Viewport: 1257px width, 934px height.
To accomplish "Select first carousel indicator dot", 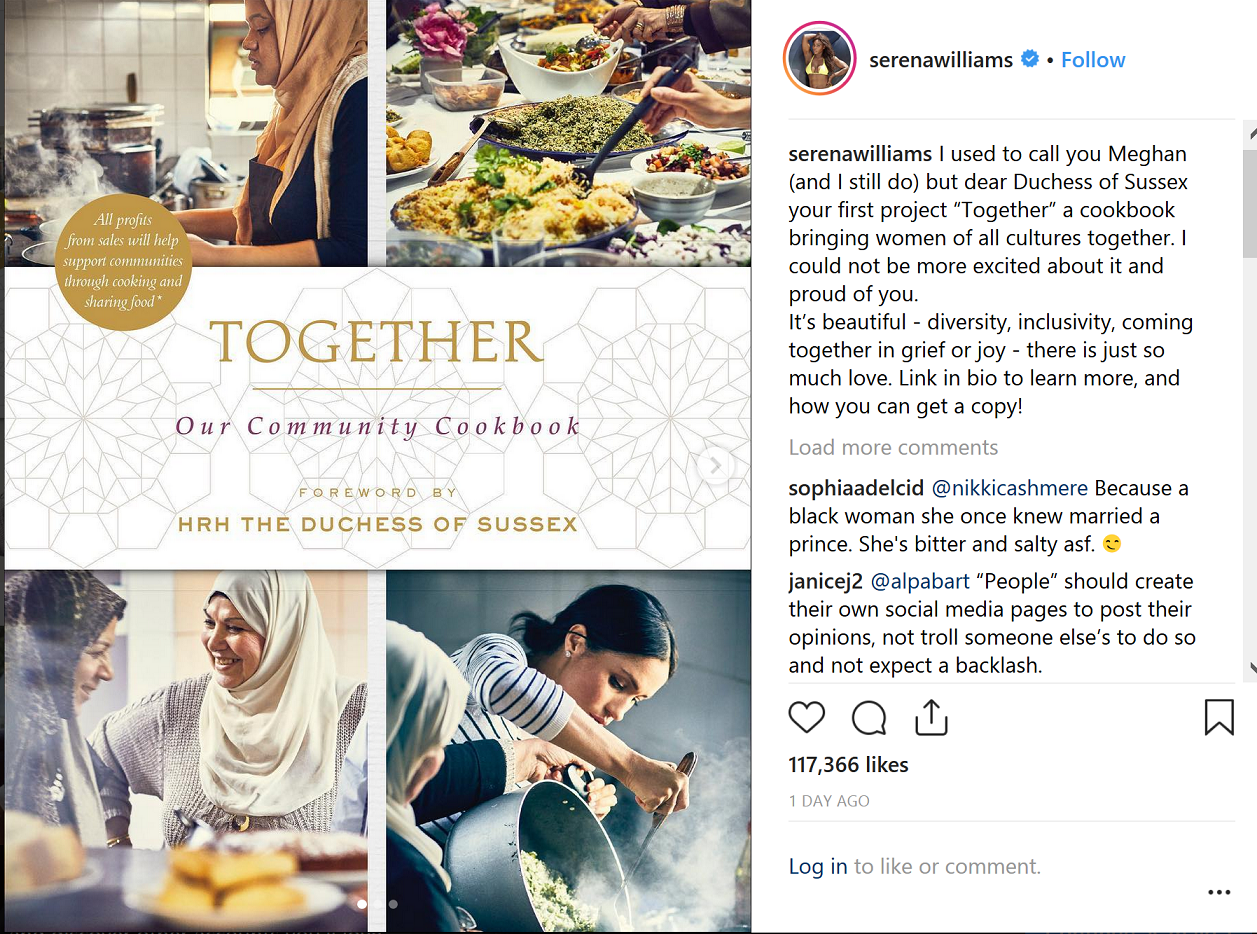I will (x=361, y=904).
